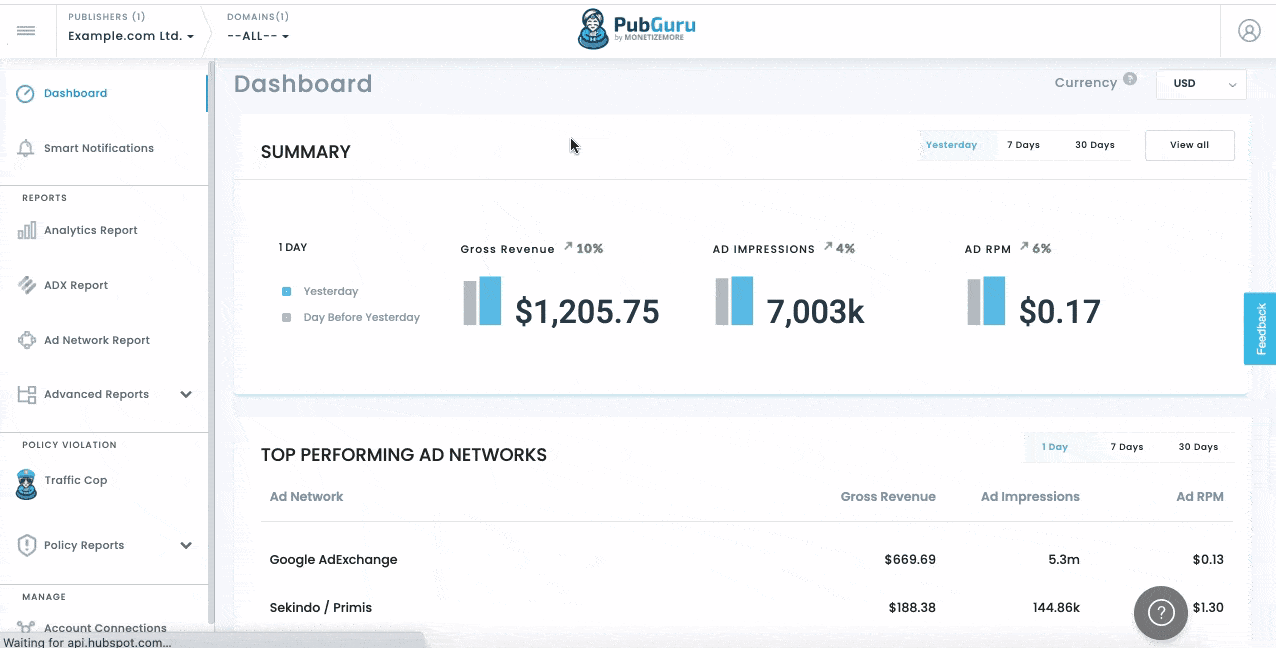
Task: Click the 7,003k ad impressions value
Action: 816,312
